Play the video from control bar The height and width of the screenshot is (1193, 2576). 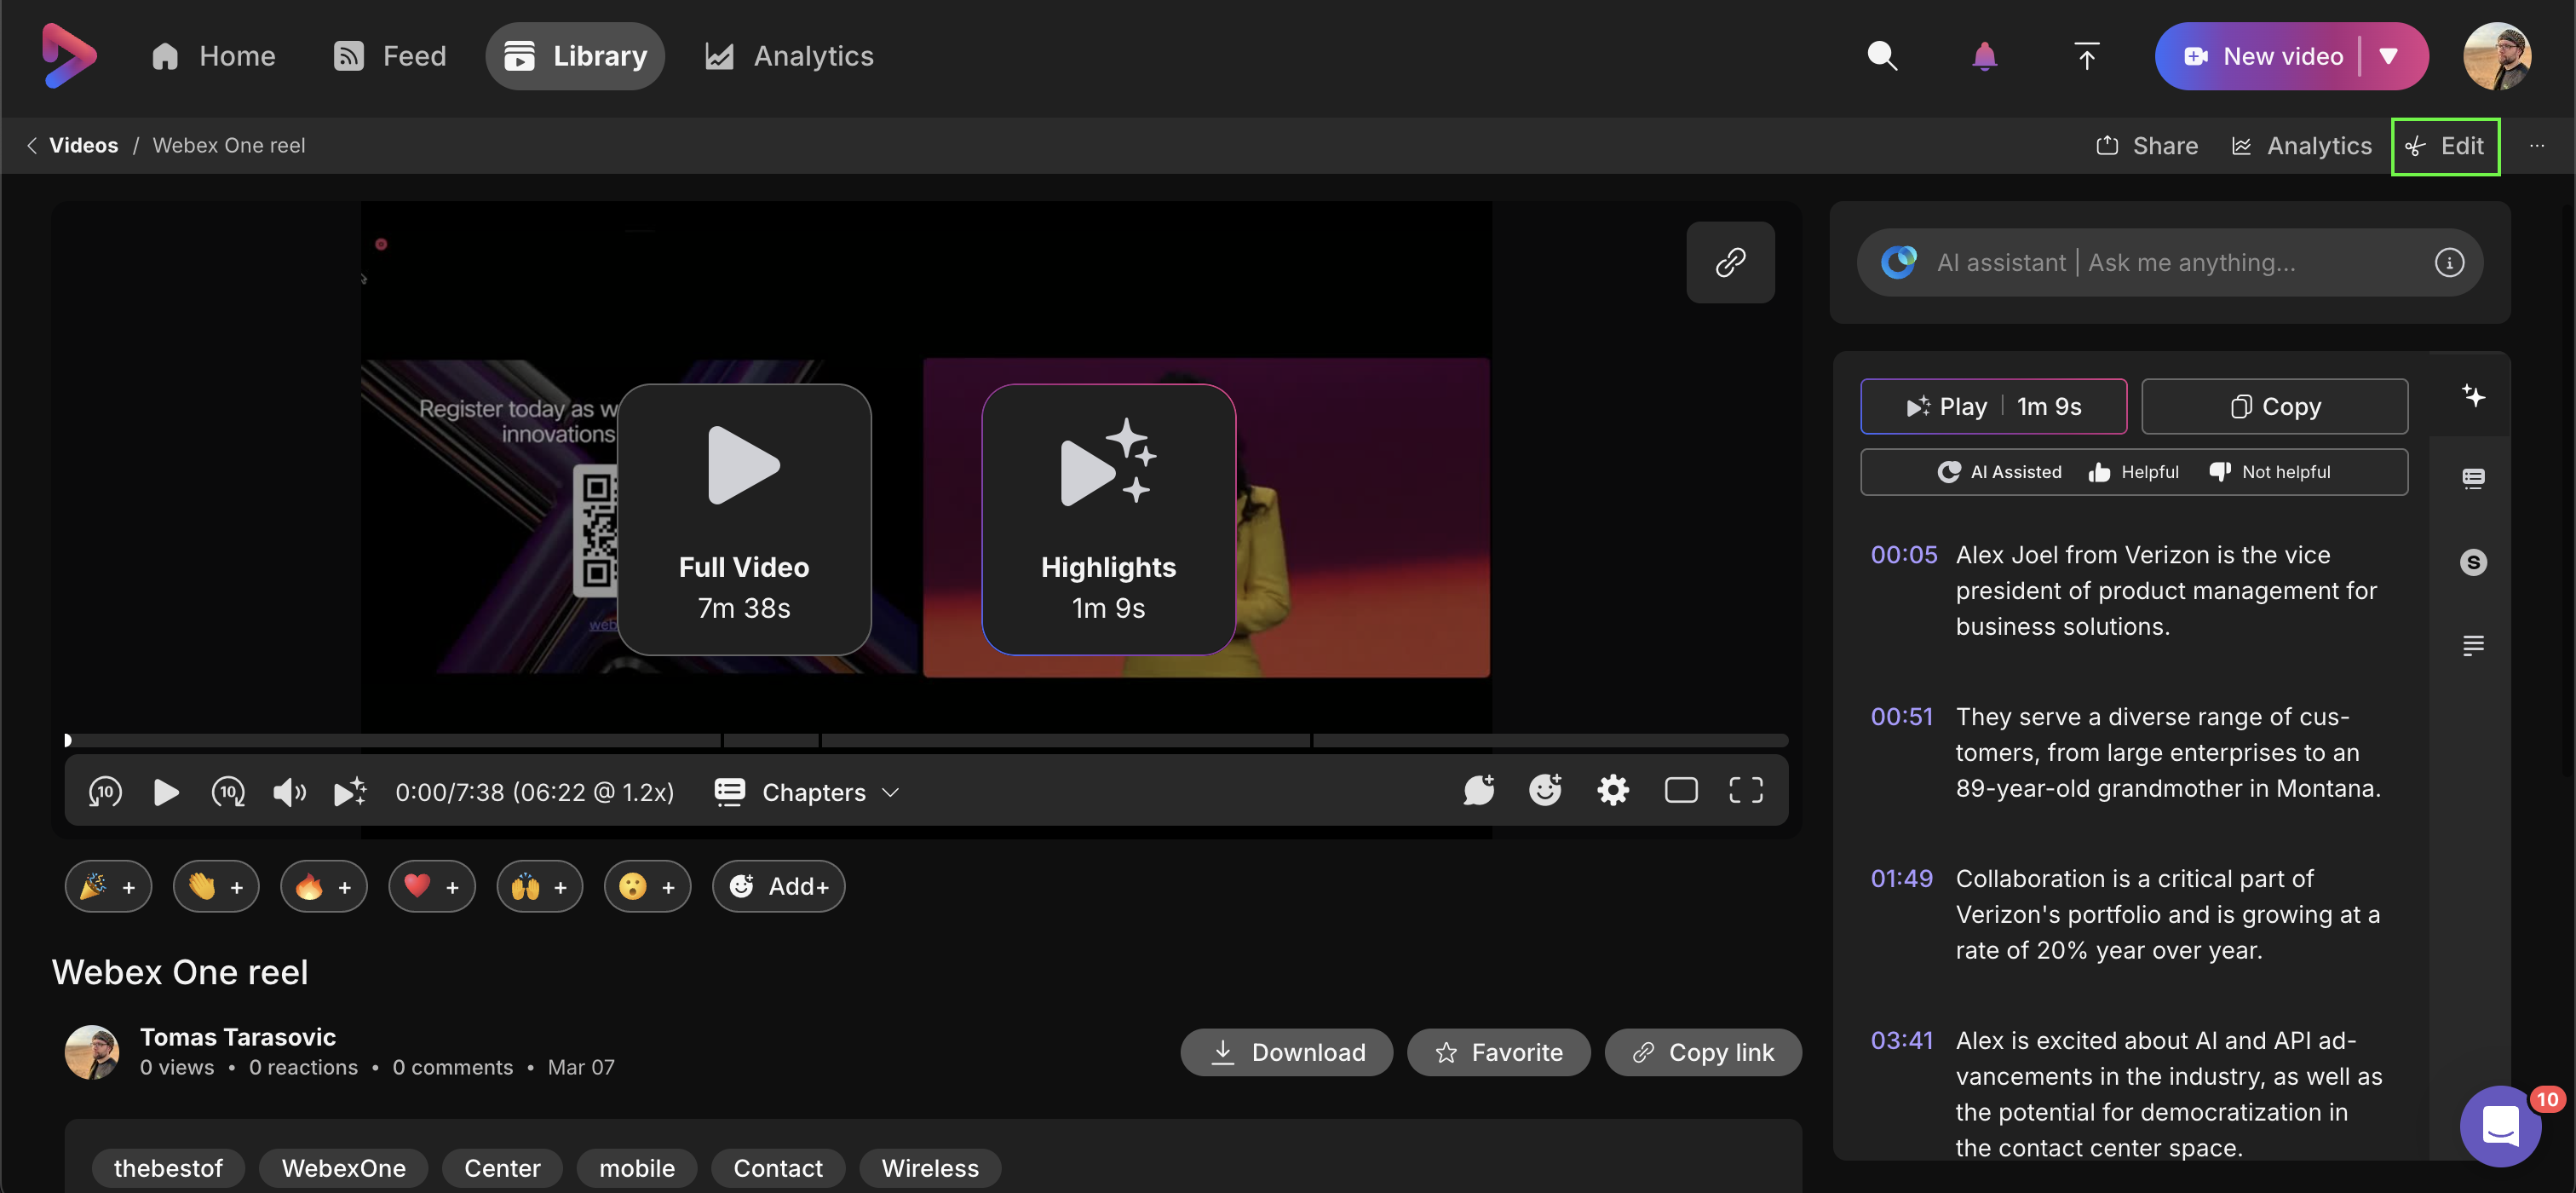click(x=166, y=792)
